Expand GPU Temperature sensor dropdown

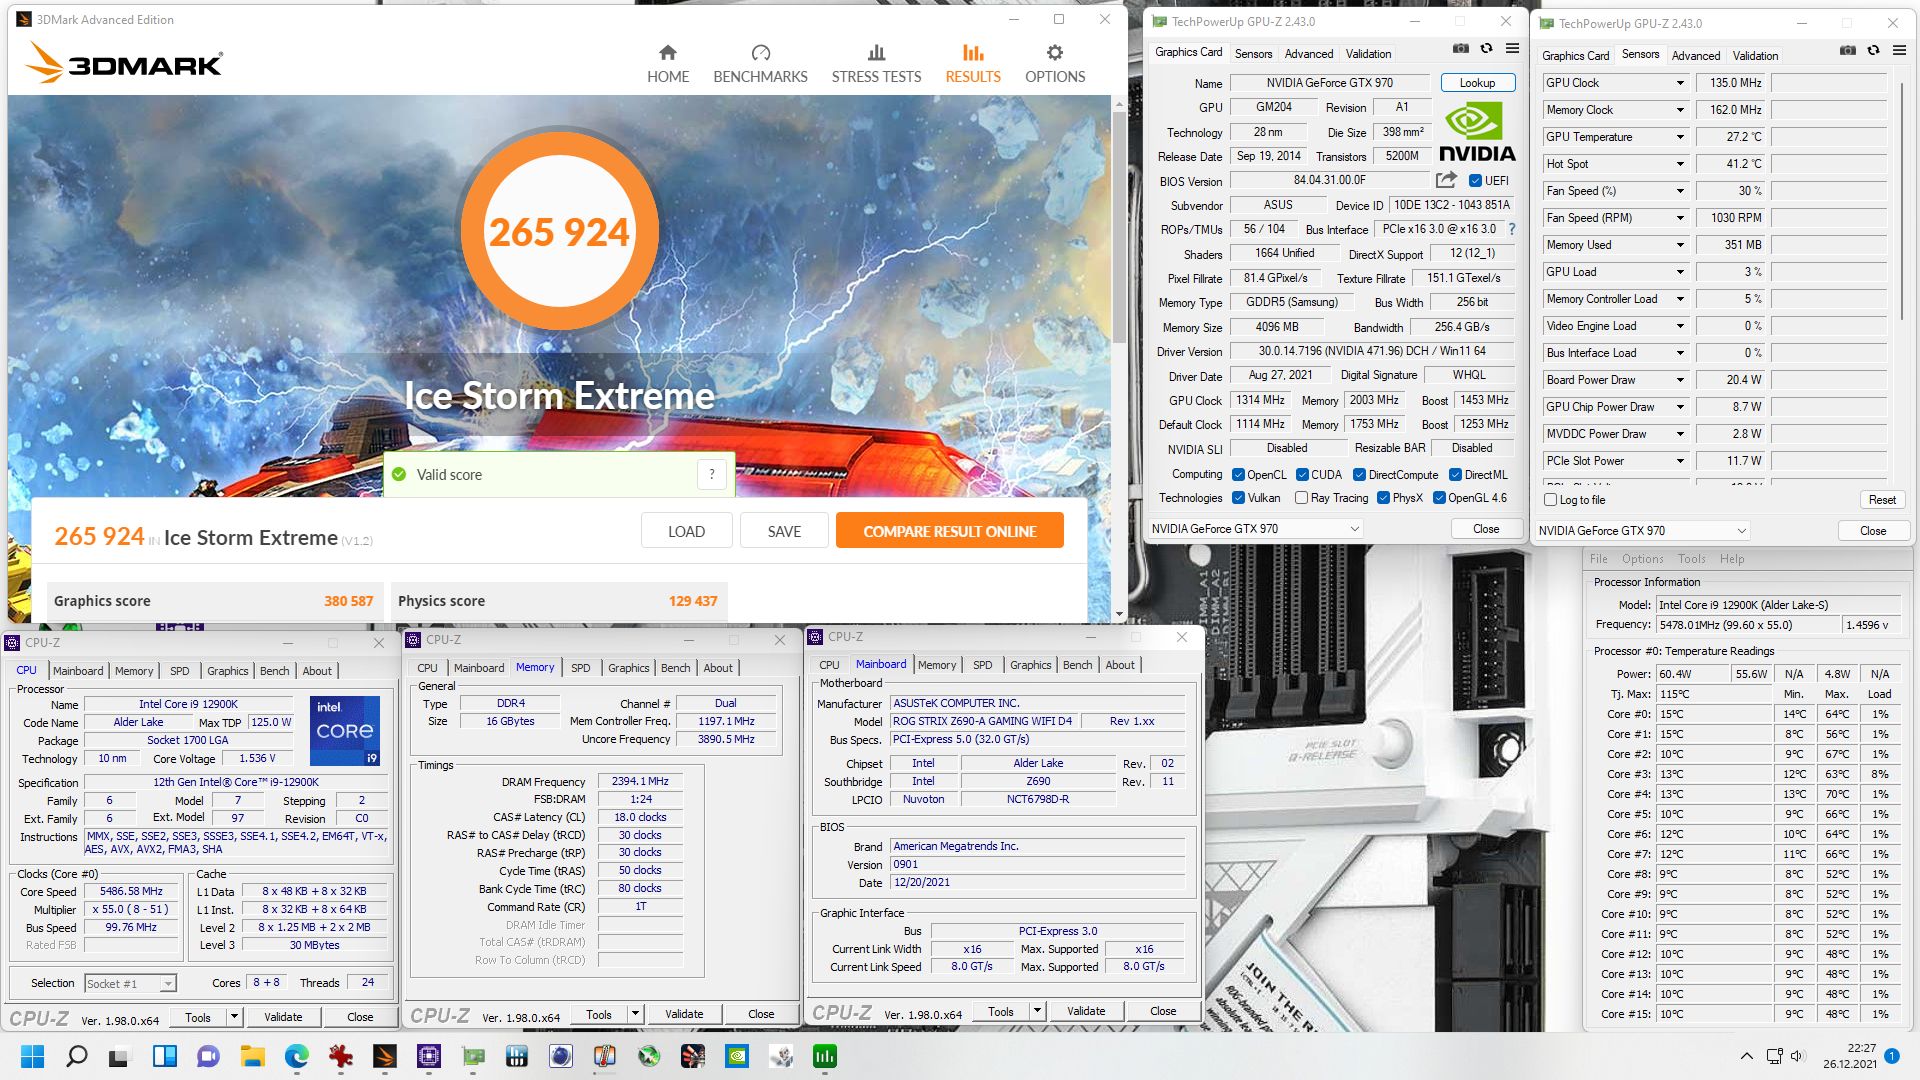pyautogui.click(x=1680, y=137)
